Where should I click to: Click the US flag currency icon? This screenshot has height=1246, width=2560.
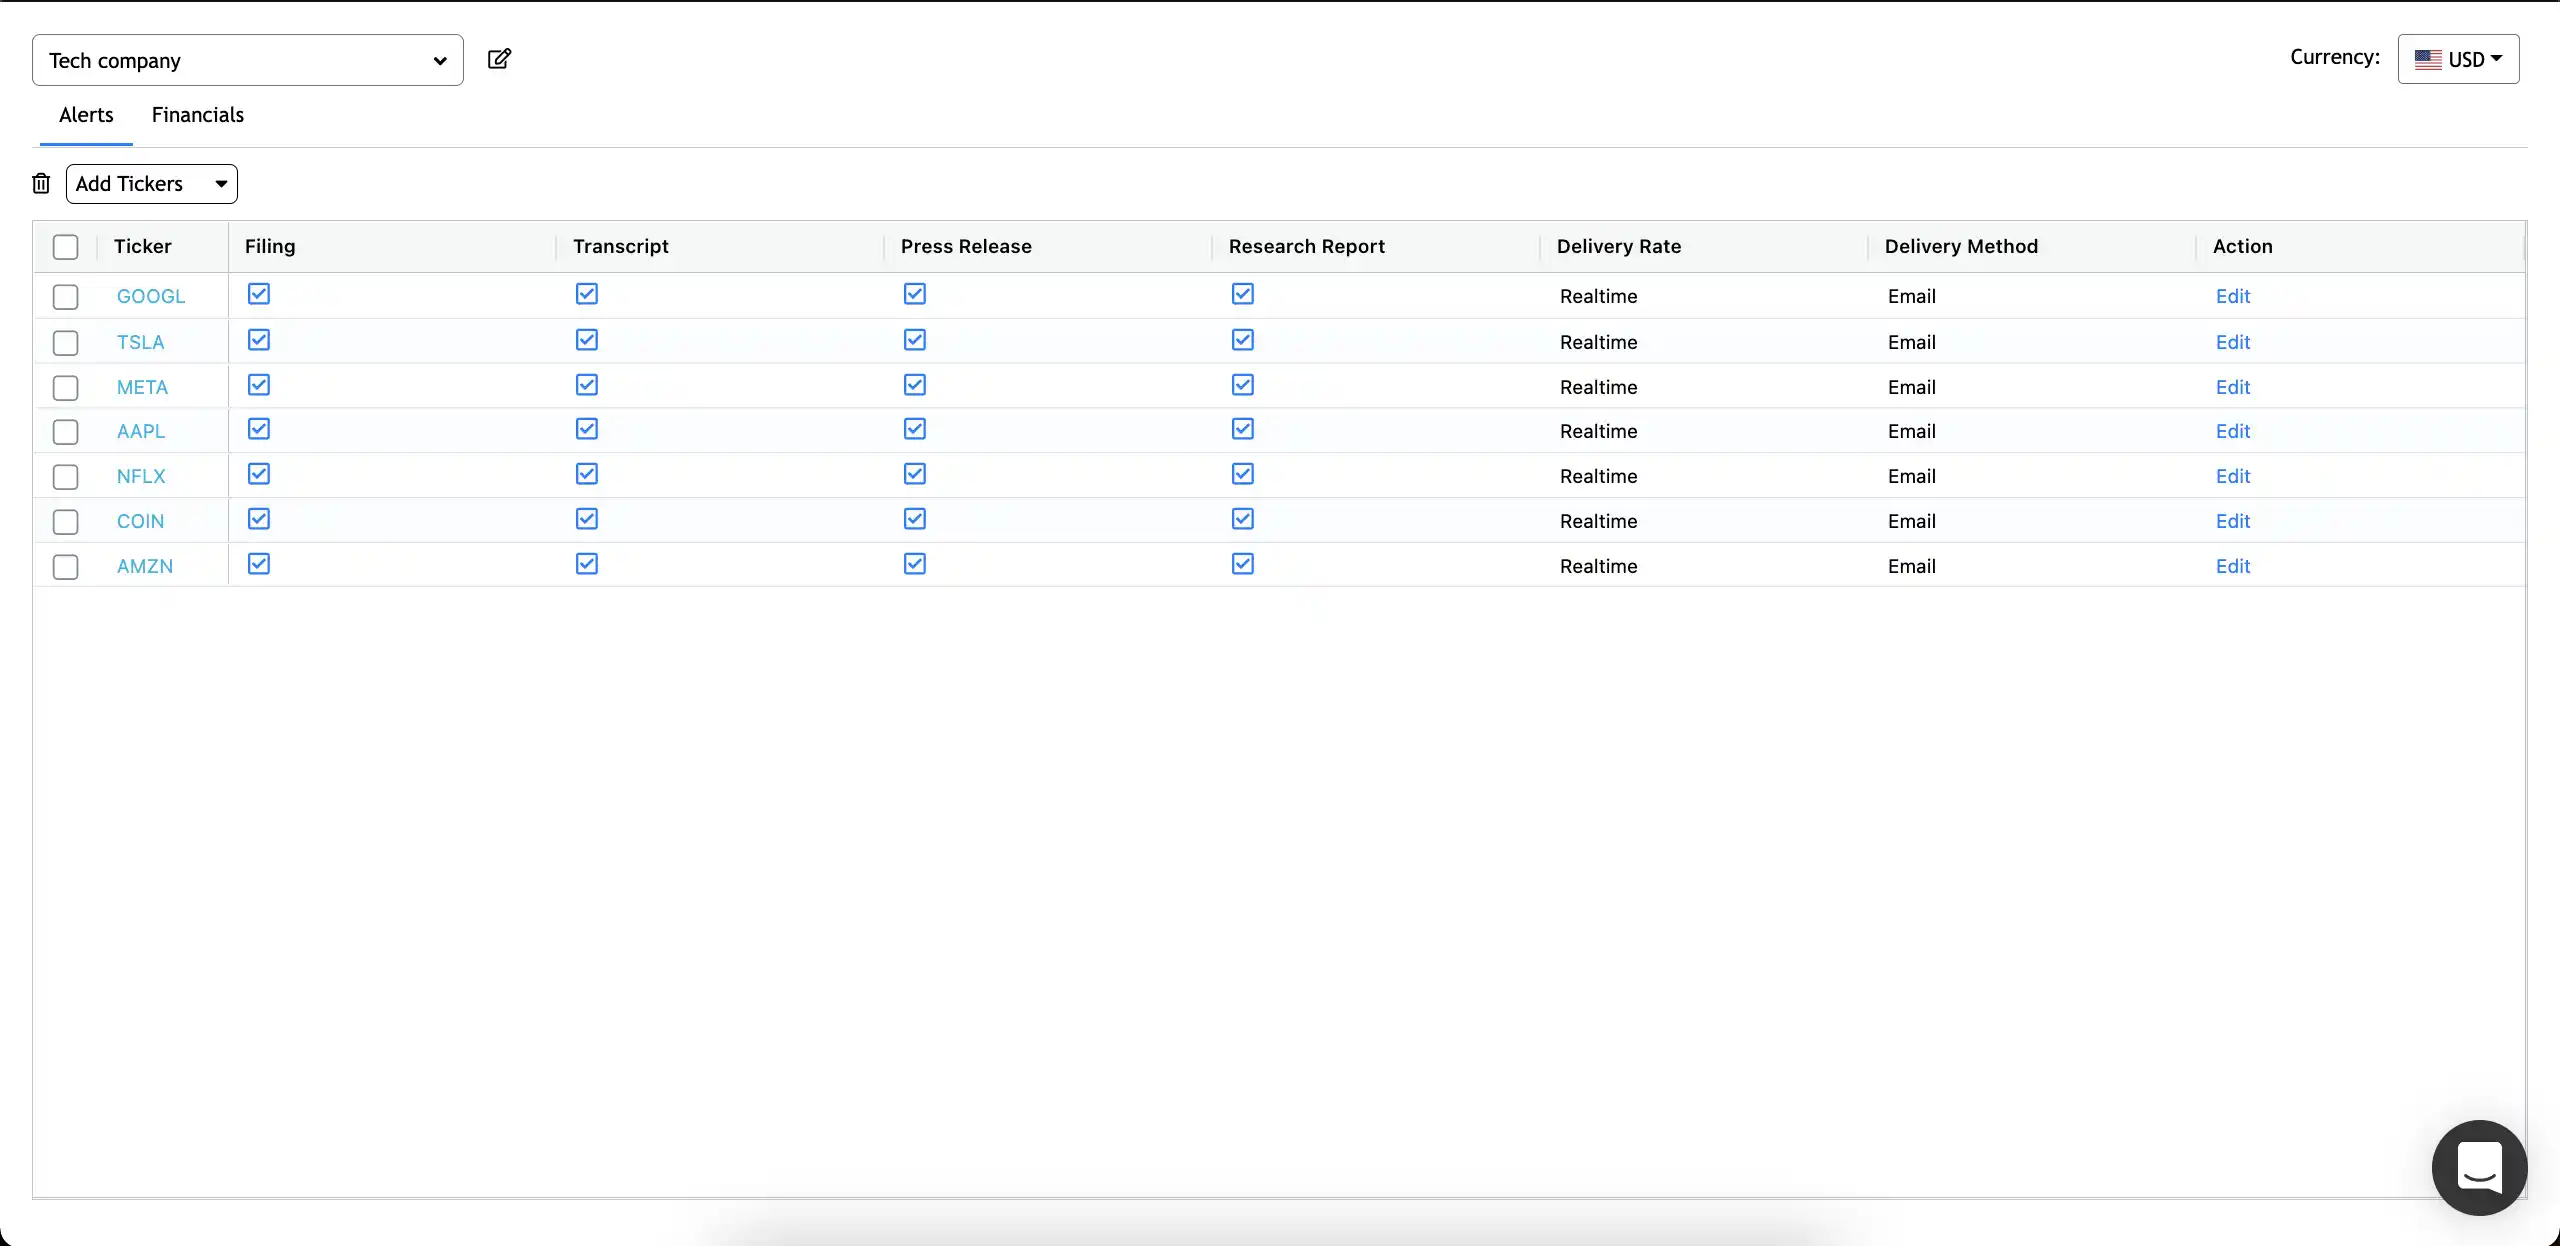pos(2428,60)
